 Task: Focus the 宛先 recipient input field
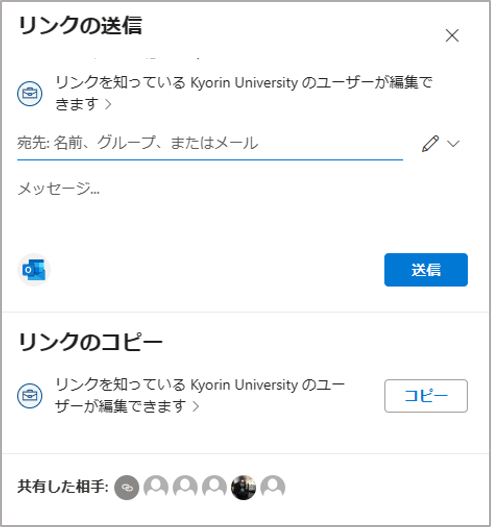(210, 144)
